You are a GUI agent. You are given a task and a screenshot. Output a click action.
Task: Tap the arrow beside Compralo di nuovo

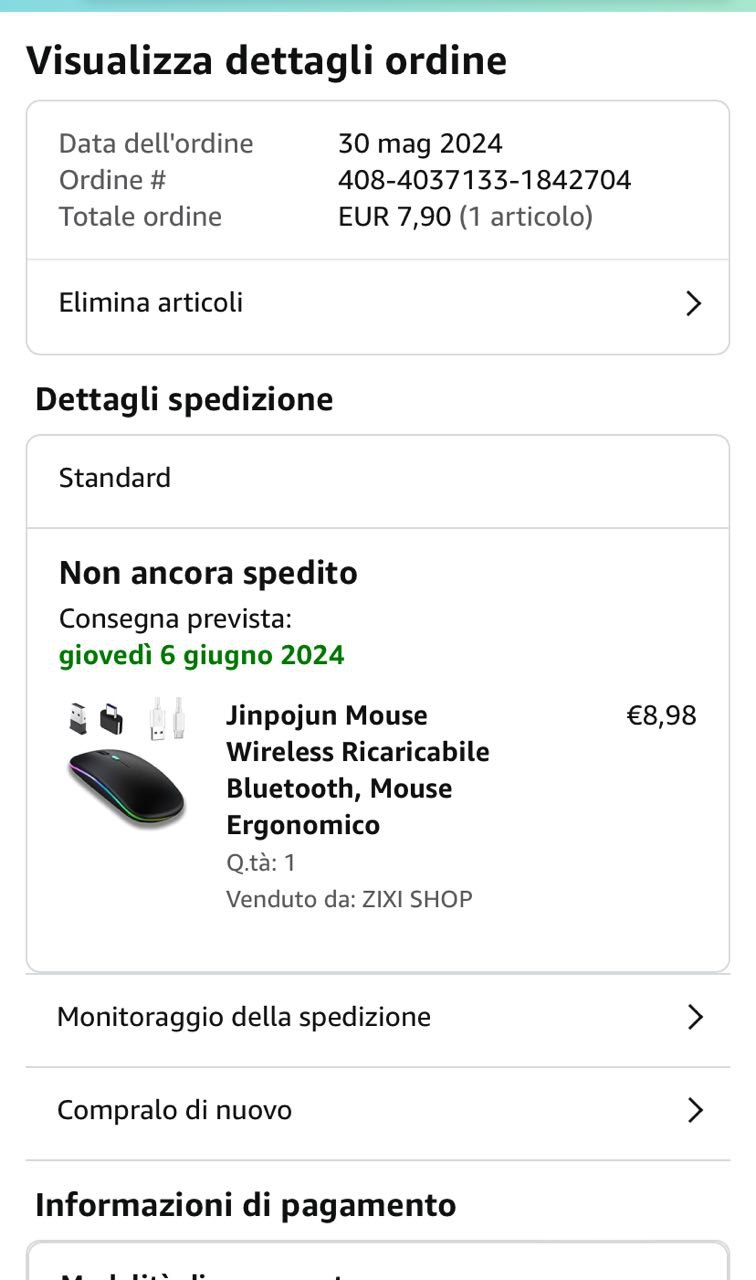(695, 1111)
